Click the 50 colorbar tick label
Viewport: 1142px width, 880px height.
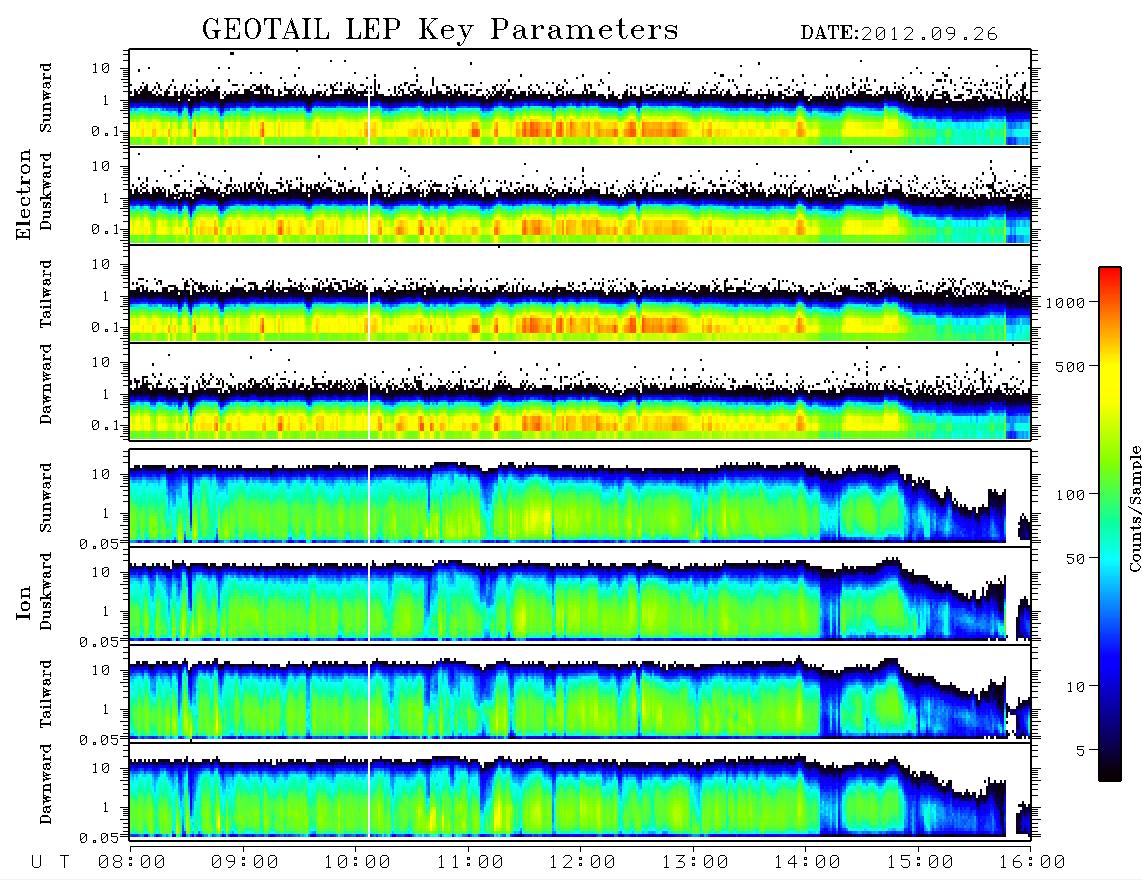pyautogui.click(x=1076, y=559)
